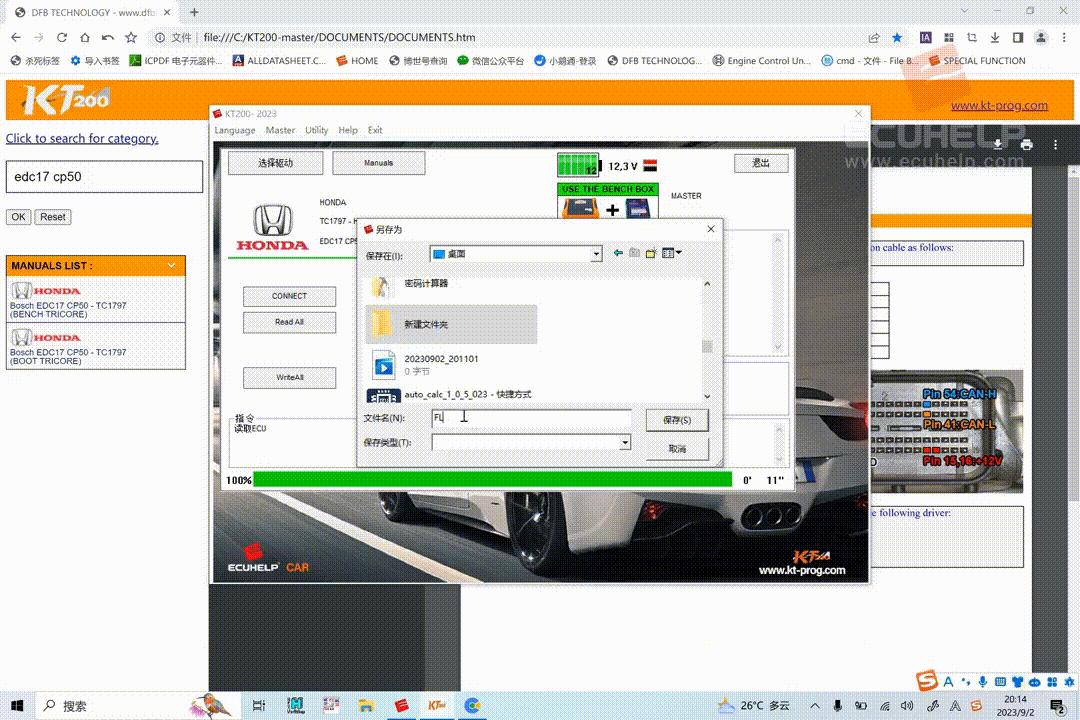Click the Read All button

(x=289, y=322)
